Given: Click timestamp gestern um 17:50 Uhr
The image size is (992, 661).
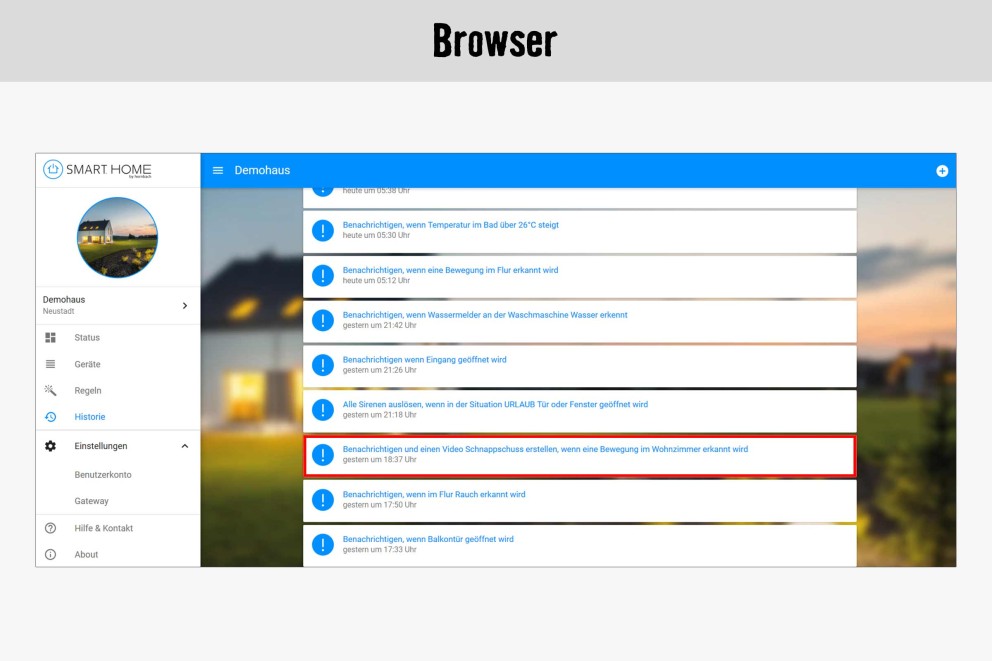Looking at the screenshot, I should pos(380,505).
